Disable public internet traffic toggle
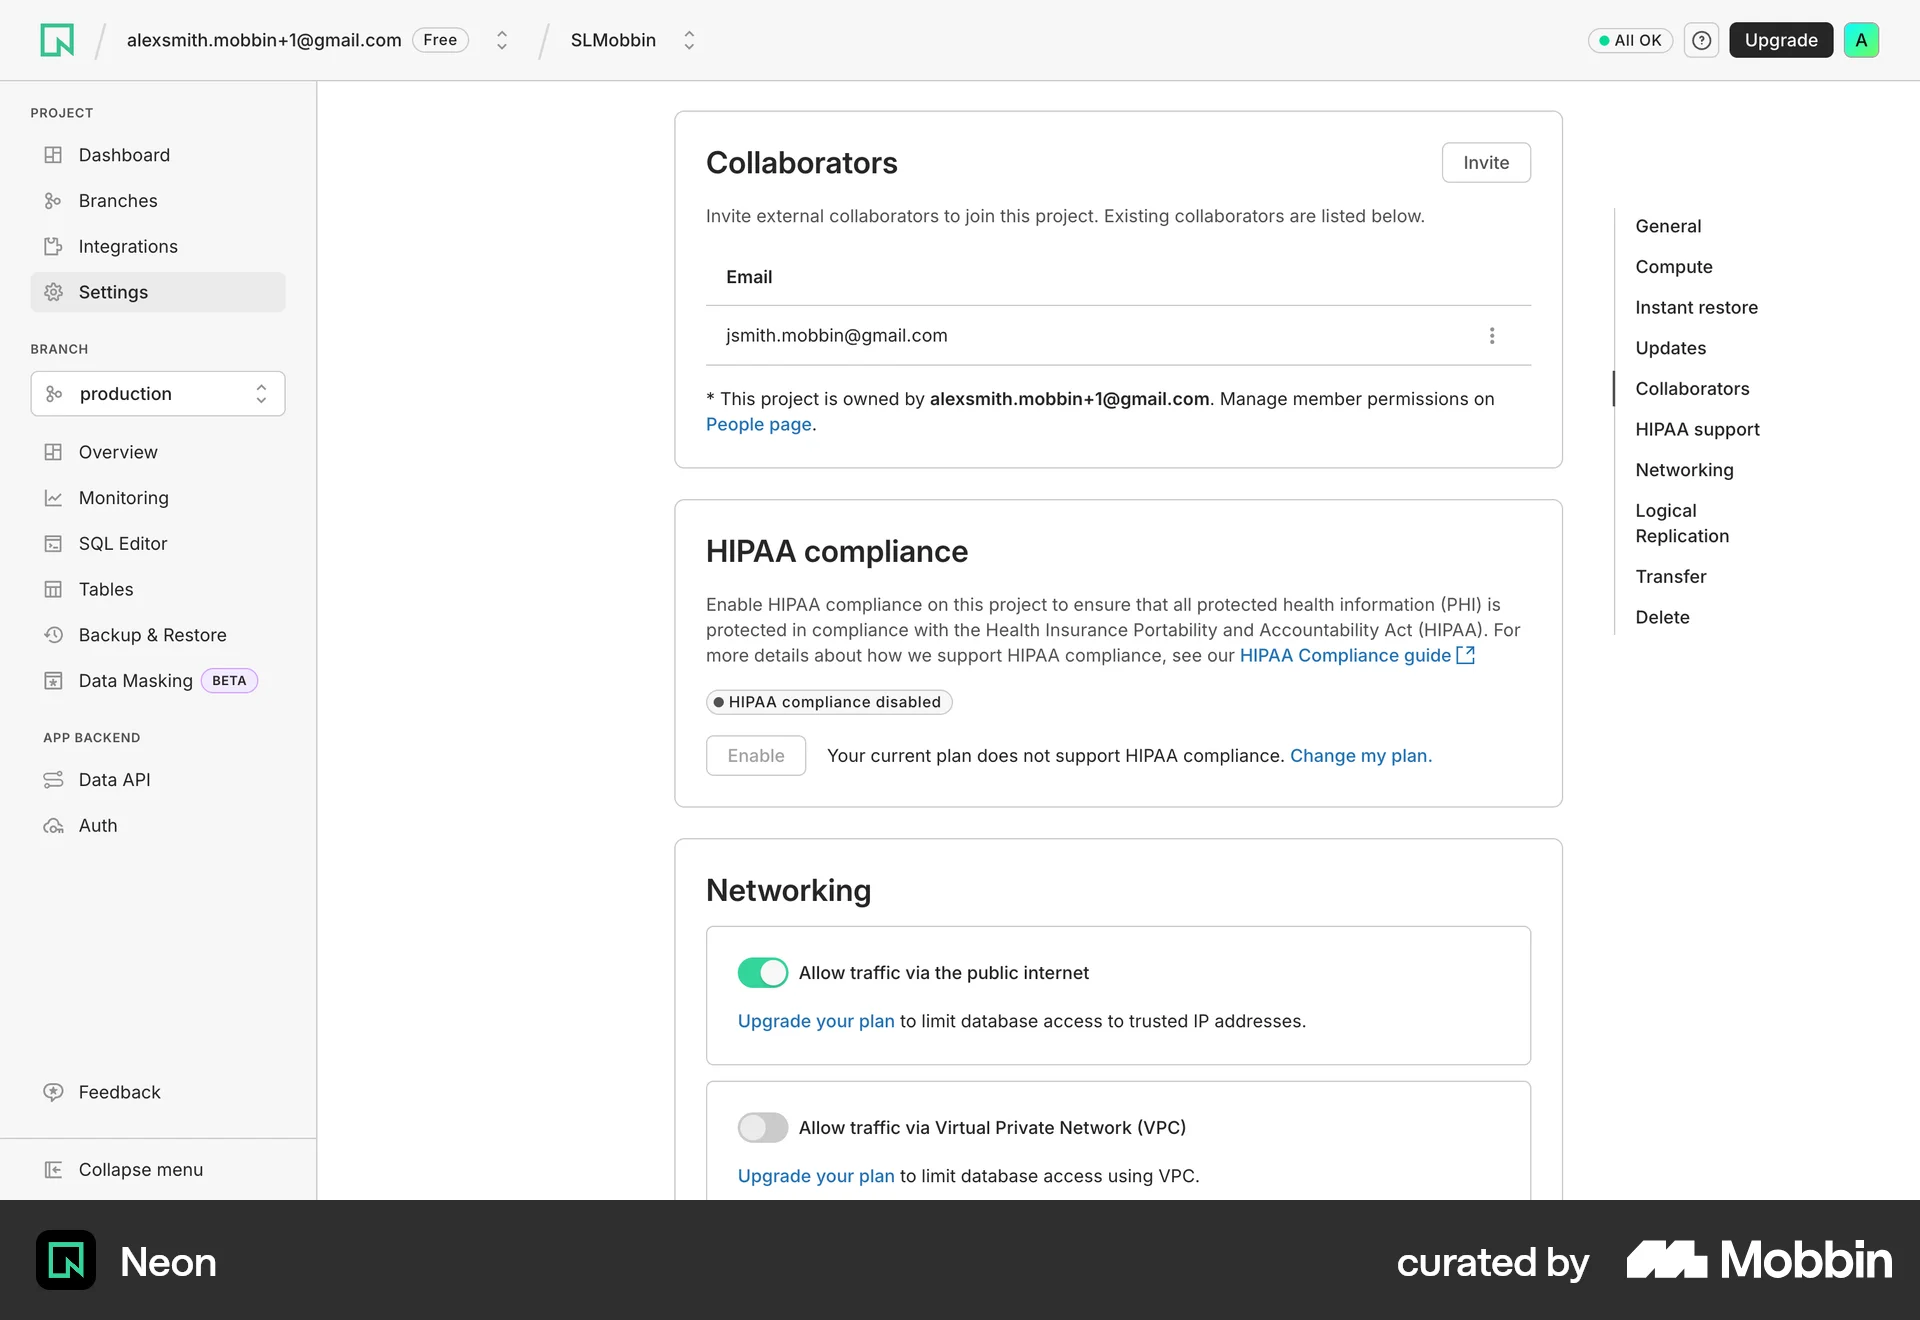1920x1320 pixels. (763, 973)
